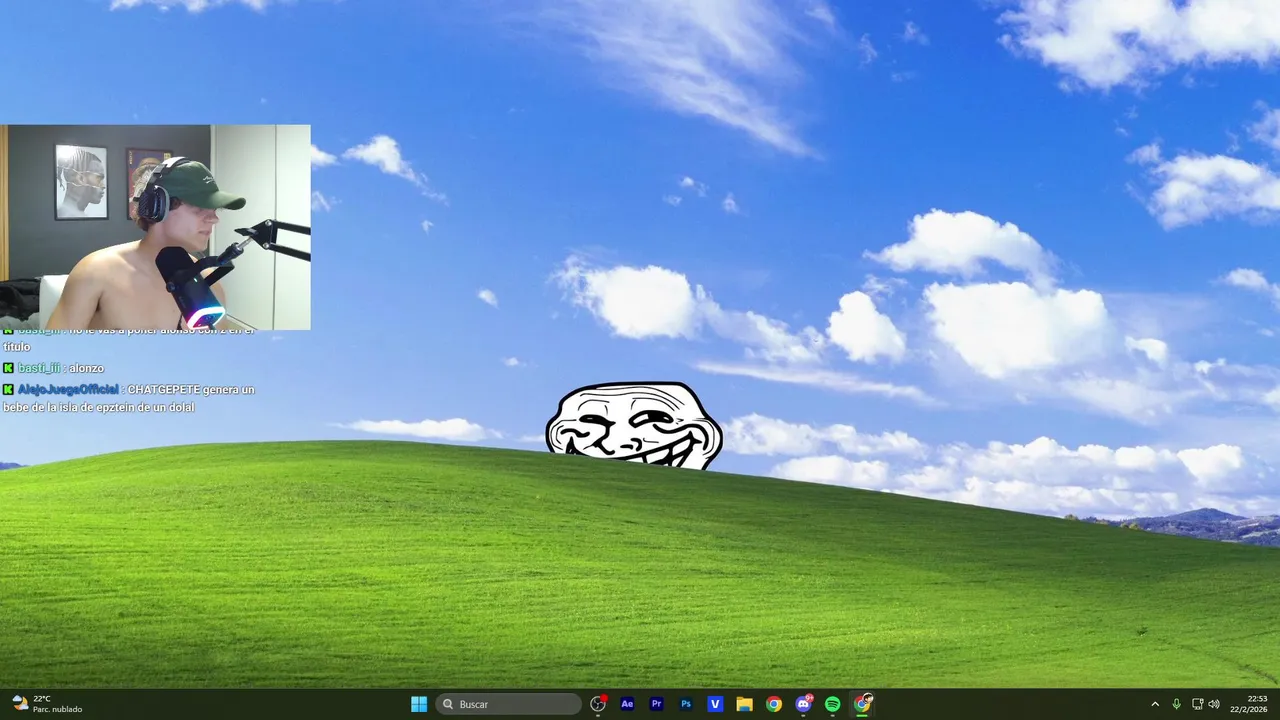Click the green microphone tray icon
Viewport: 1280px width, 720px height.
(x=1176, y=704)
